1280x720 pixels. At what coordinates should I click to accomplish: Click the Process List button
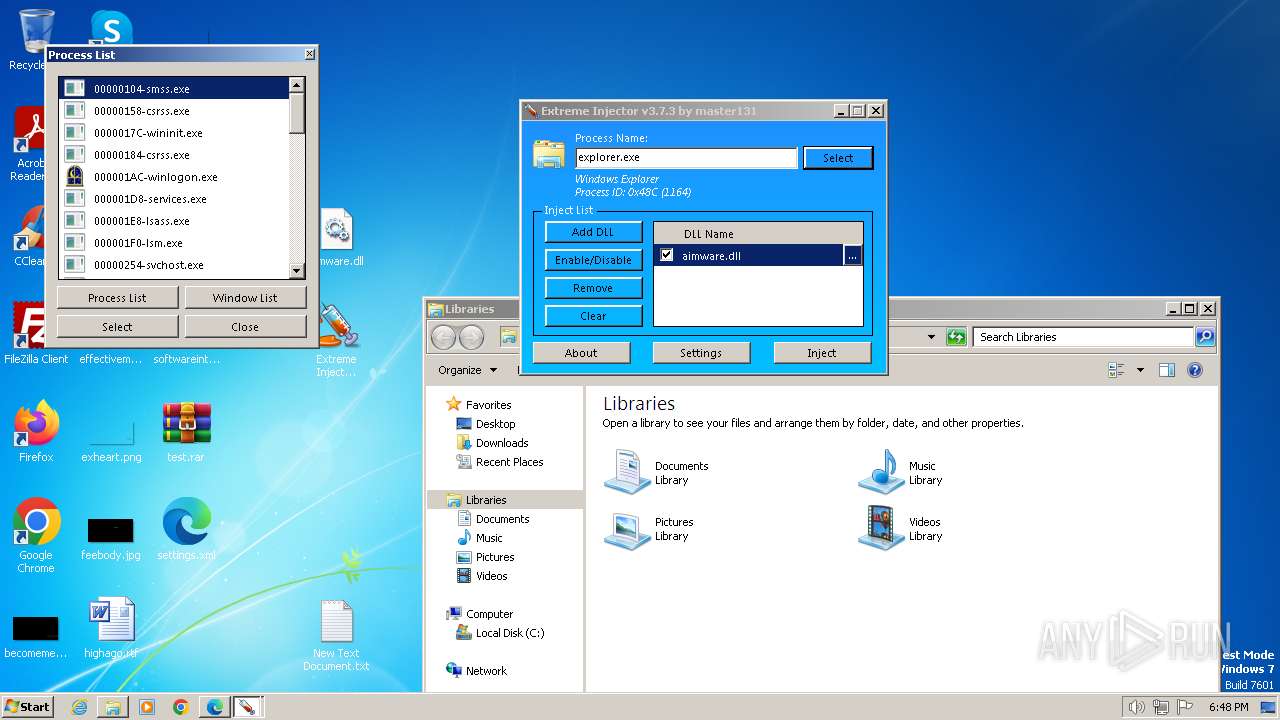pos(117,298)
